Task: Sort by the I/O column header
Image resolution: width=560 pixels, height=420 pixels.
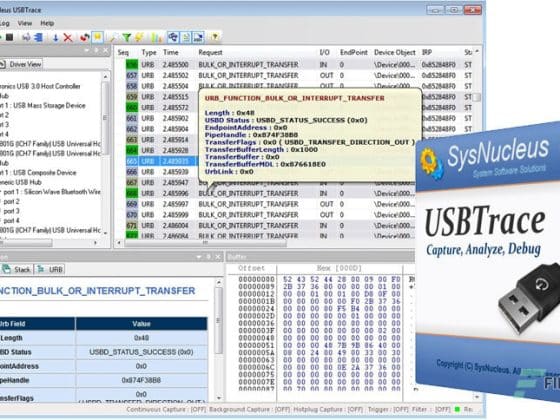Action: 324,52
